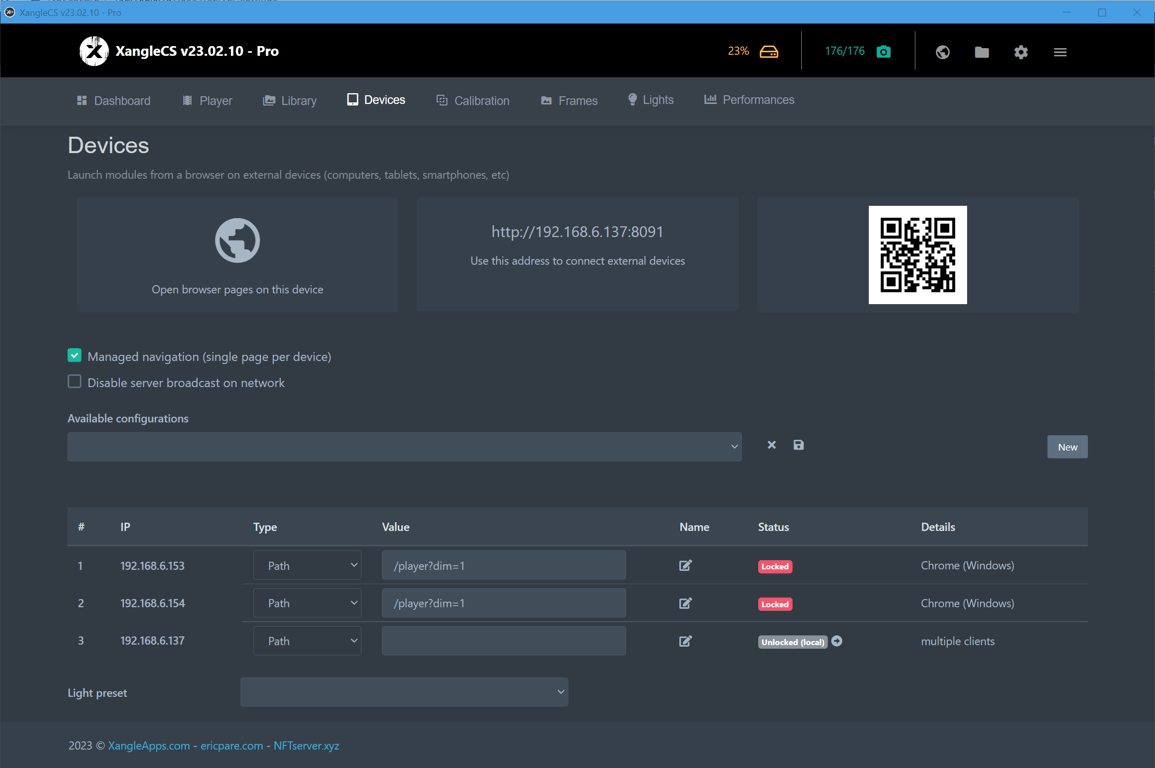Click the camera icon next to 176/176
1155x768 pixels.
(x=883, y=52)
